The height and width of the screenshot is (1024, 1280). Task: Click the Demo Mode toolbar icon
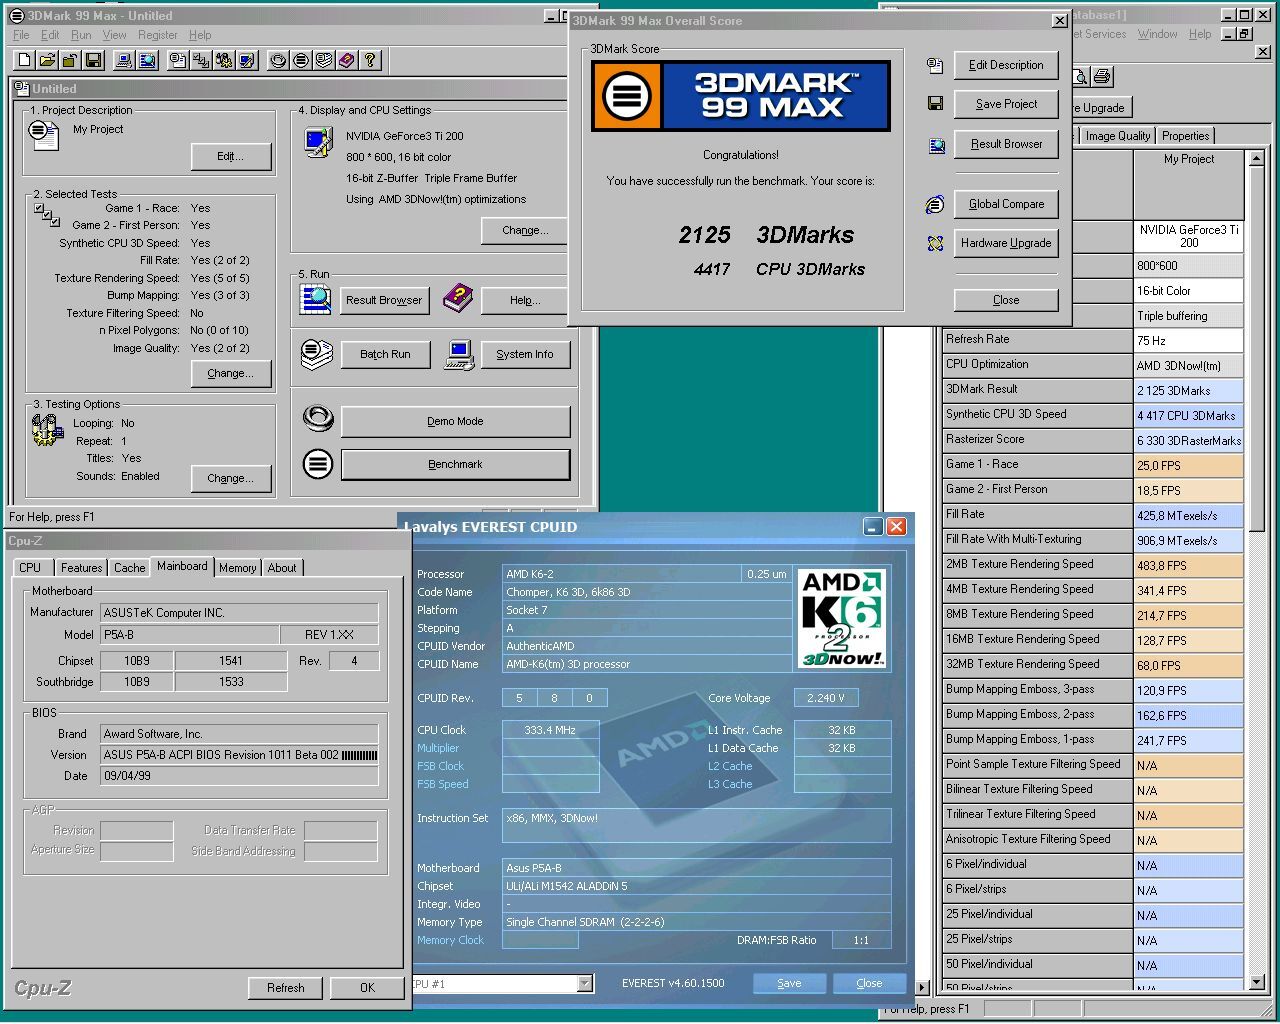278,60
